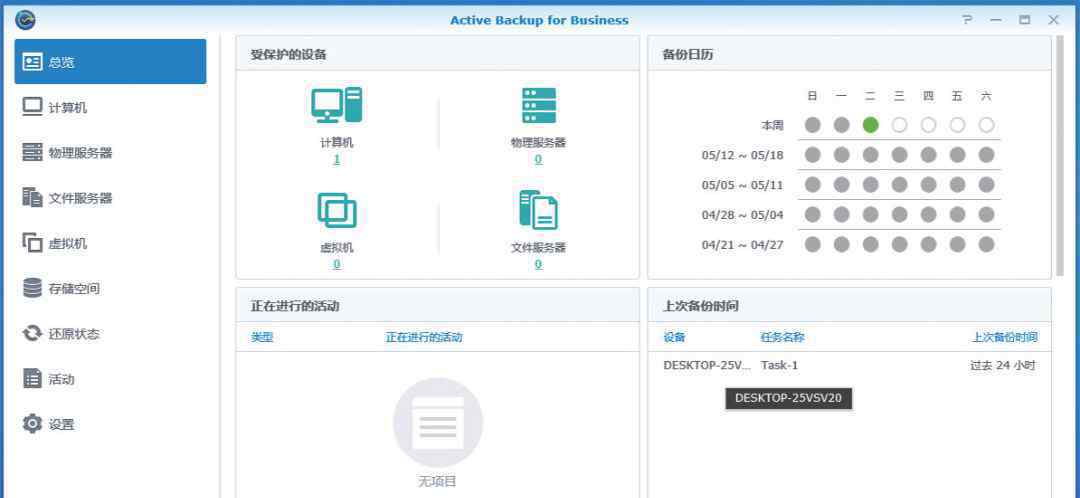Select the DESKTOP-25V Task-1 backup row
1080x498 pixels.
pos(848,365)
